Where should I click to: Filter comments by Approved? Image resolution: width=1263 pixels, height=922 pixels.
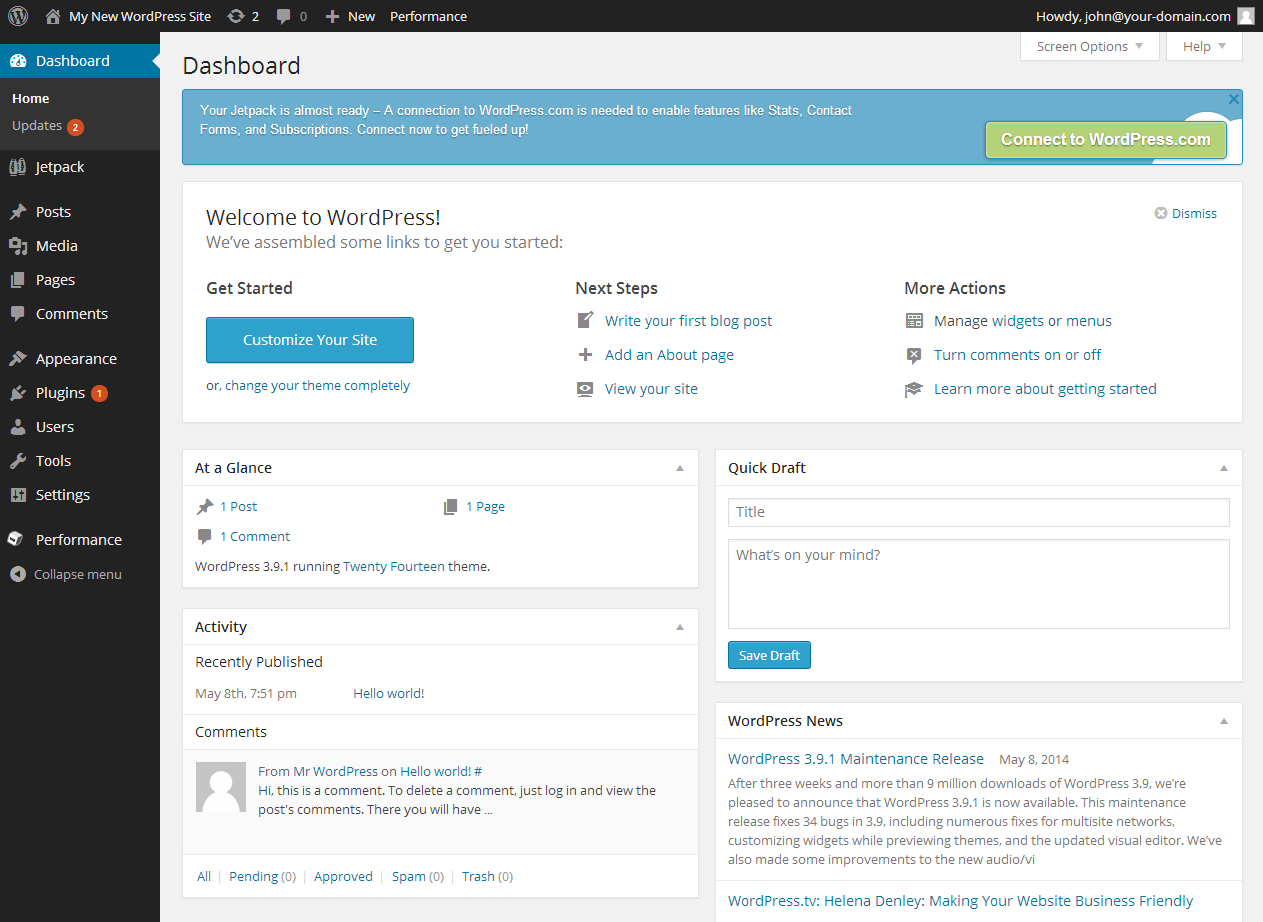point(343,876)
